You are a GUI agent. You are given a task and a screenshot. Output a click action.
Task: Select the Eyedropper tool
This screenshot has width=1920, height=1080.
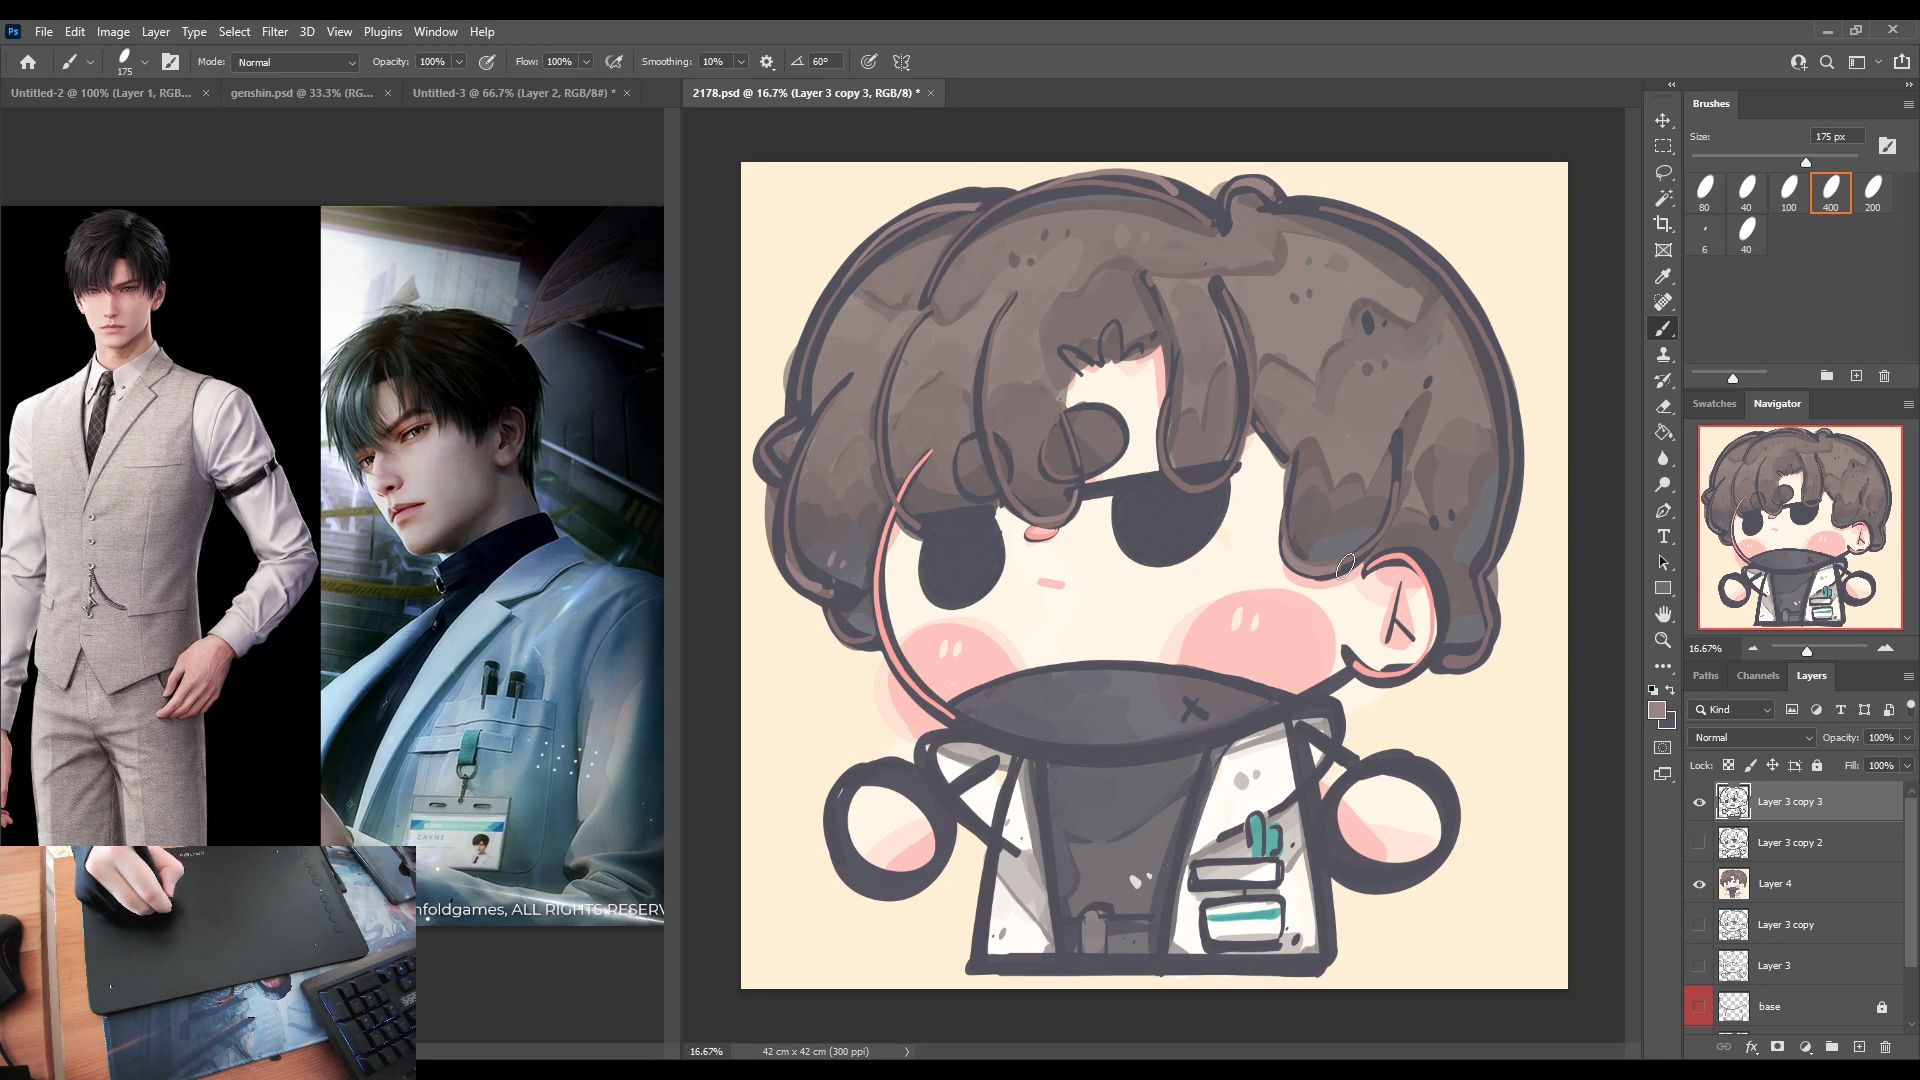coord(1663,276)
